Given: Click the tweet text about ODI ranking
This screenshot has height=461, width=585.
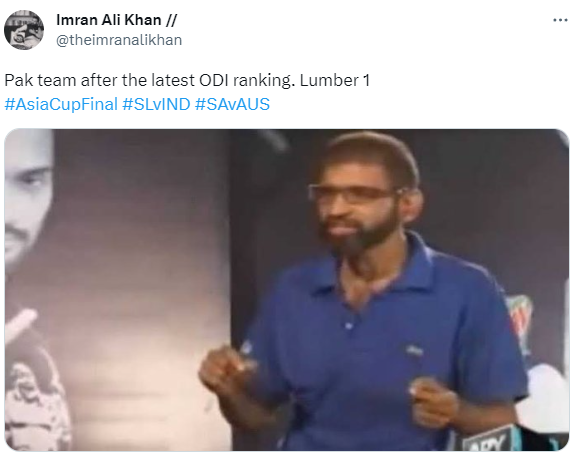Looking at the screenshot, I should (x=187, y=80).
